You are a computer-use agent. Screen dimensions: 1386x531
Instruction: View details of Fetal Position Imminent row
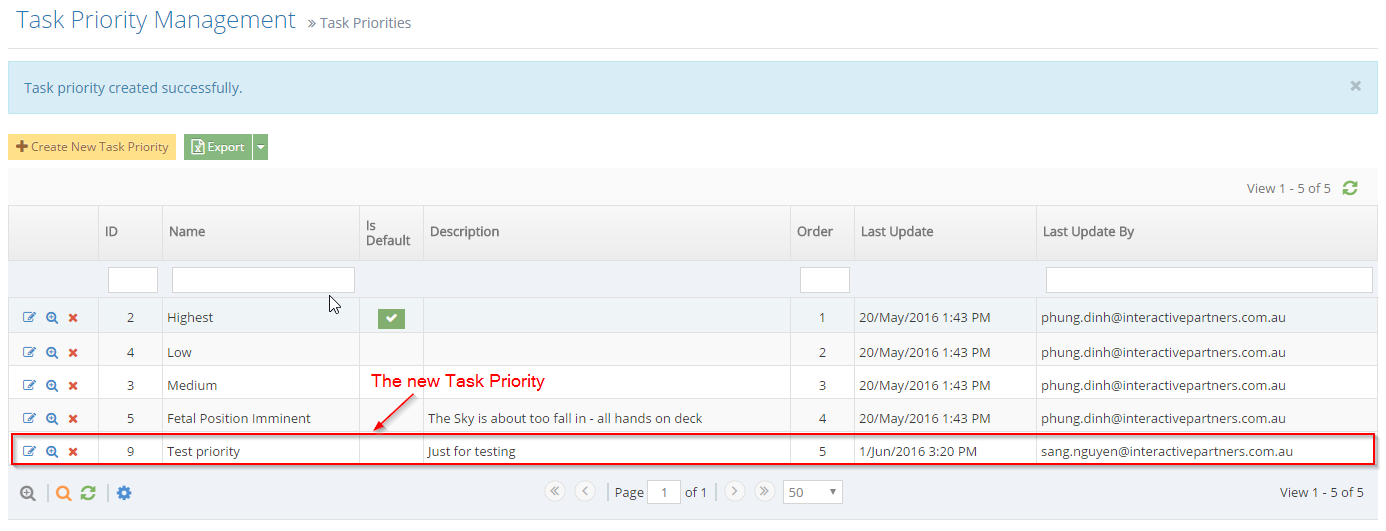tap(52, 418)
